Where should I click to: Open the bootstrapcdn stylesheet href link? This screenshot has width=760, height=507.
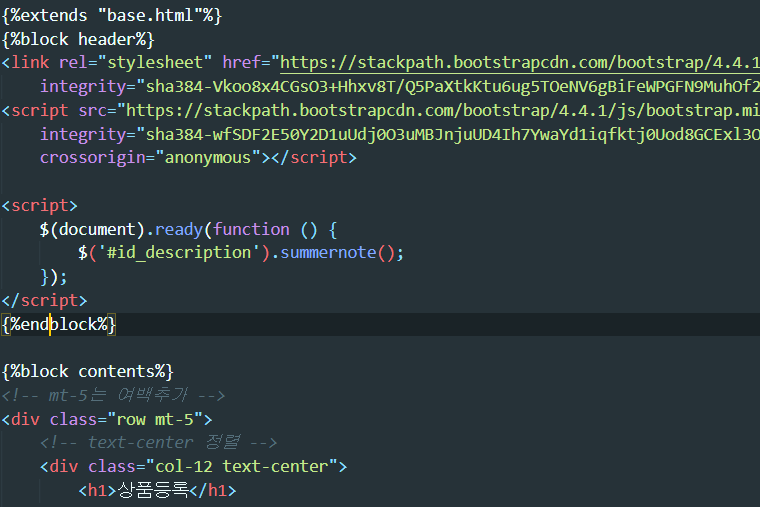tap(520, 63)
